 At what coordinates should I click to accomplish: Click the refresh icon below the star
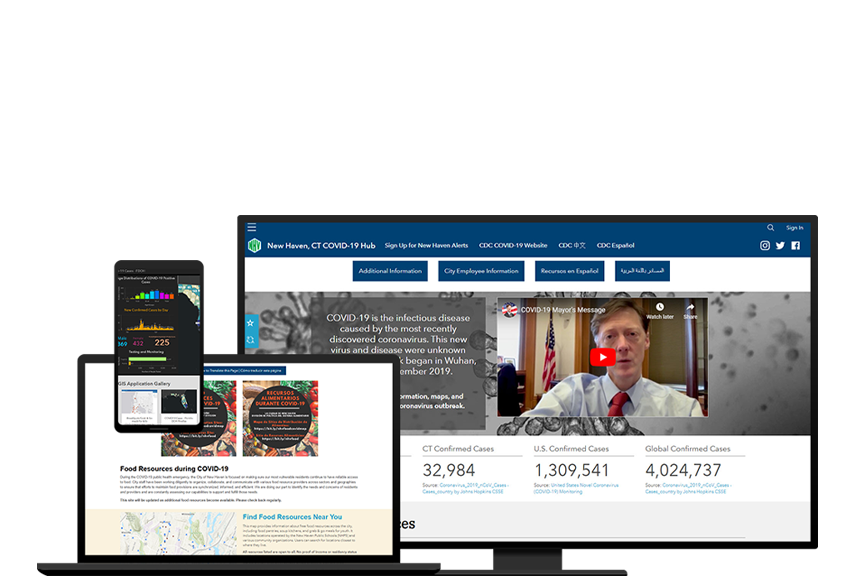tap(250, 340)
